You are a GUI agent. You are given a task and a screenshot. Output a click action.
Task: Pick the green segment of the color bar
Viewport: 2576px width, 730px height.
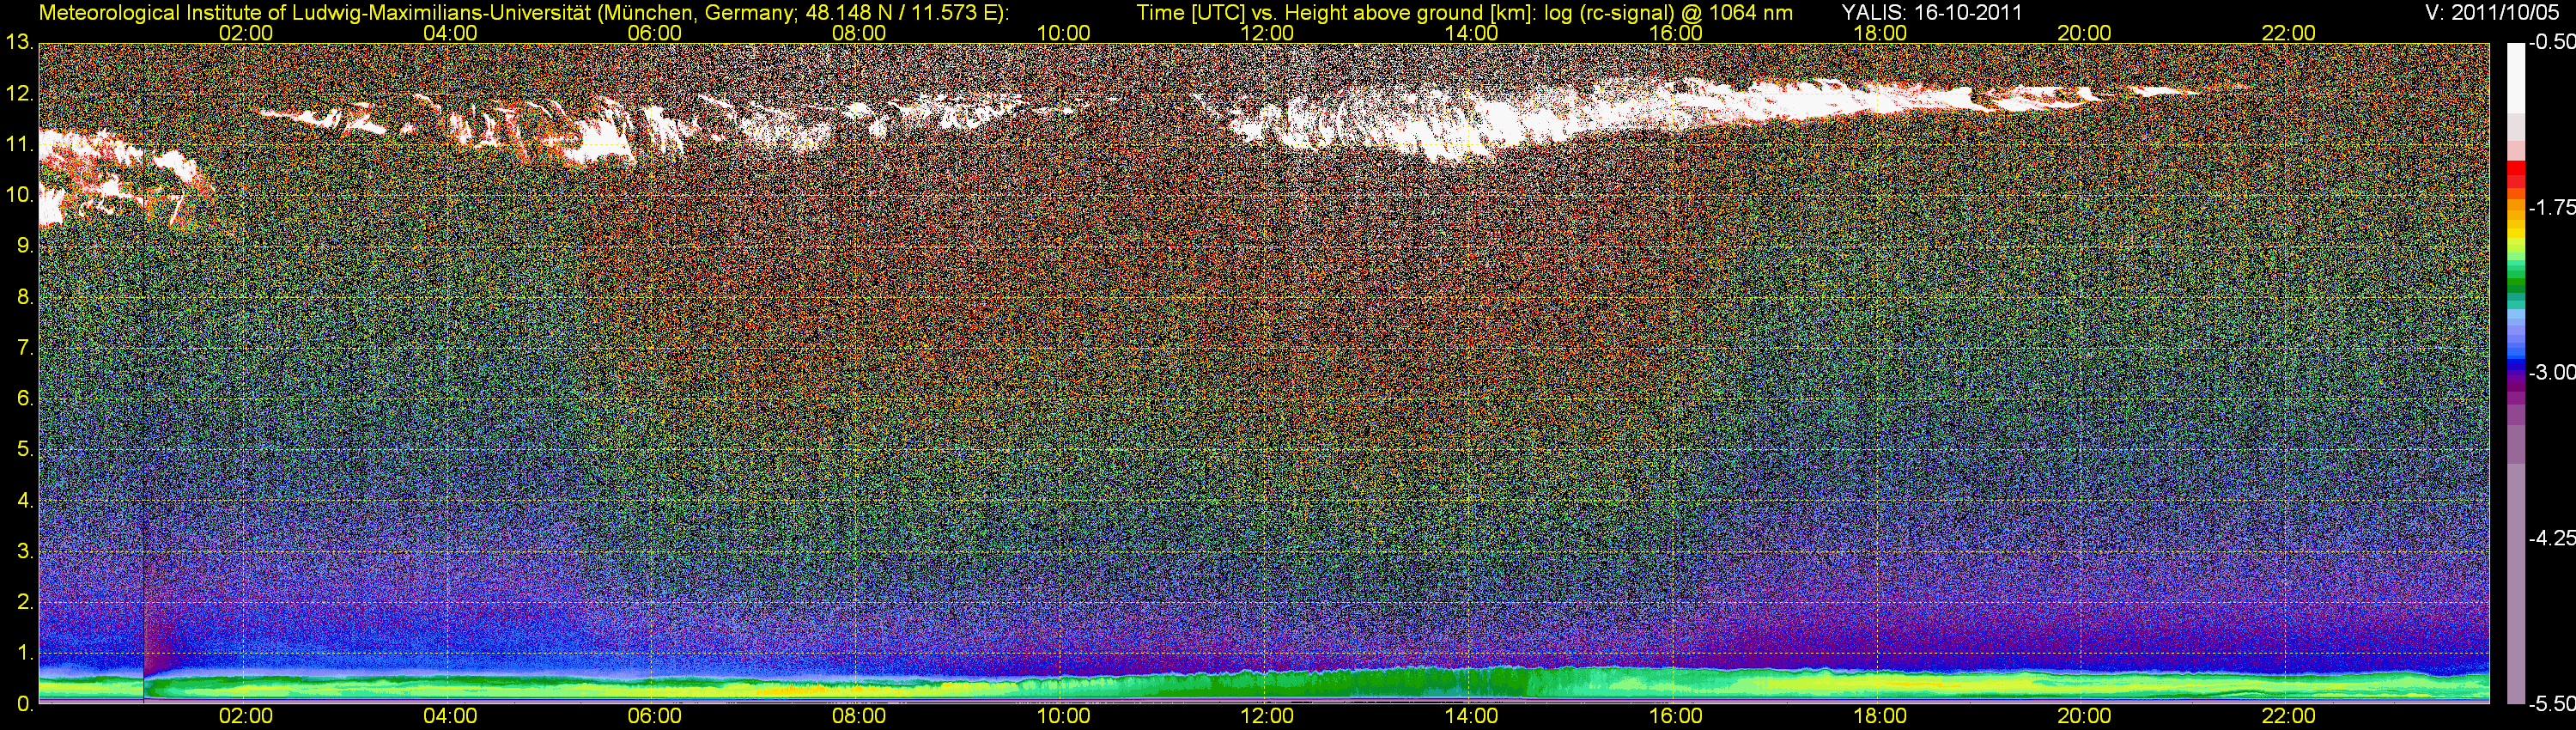(2515, 285)
